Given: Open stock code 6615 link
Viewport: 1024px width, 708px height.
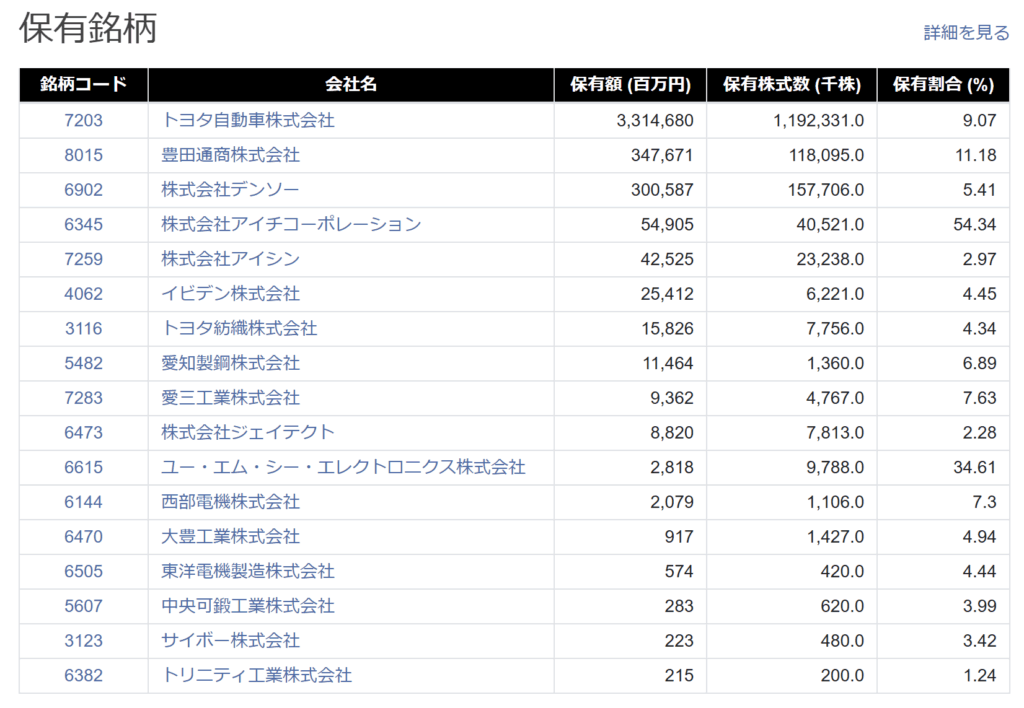Looking at the screenshot, I should tap(84, 467).
